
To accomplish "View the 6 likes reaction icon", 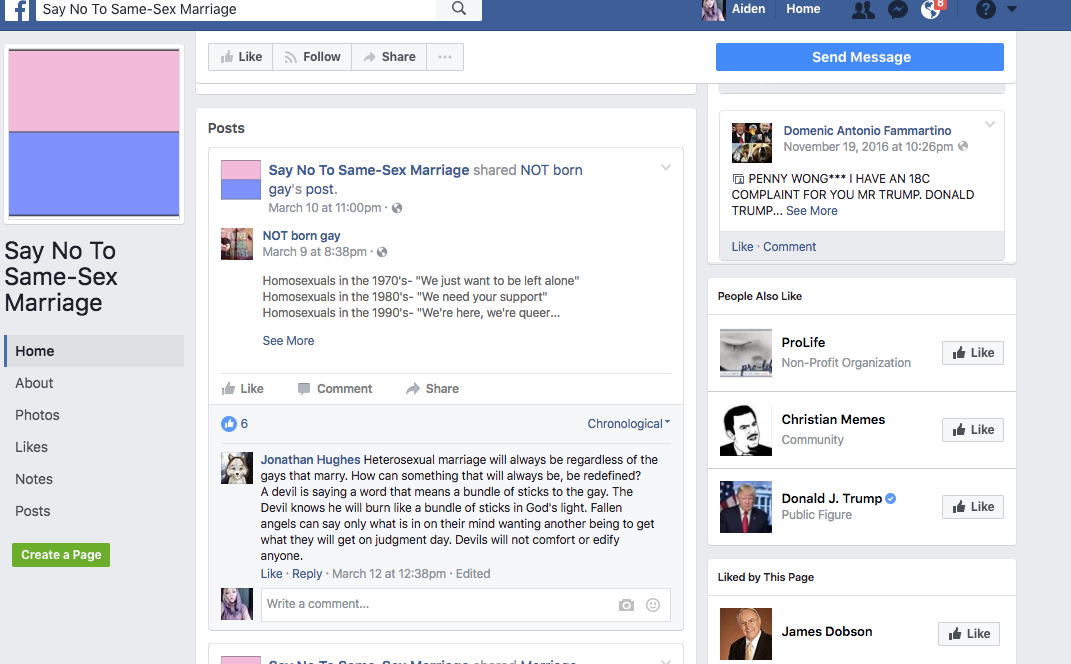I will [x=229, y=424].
